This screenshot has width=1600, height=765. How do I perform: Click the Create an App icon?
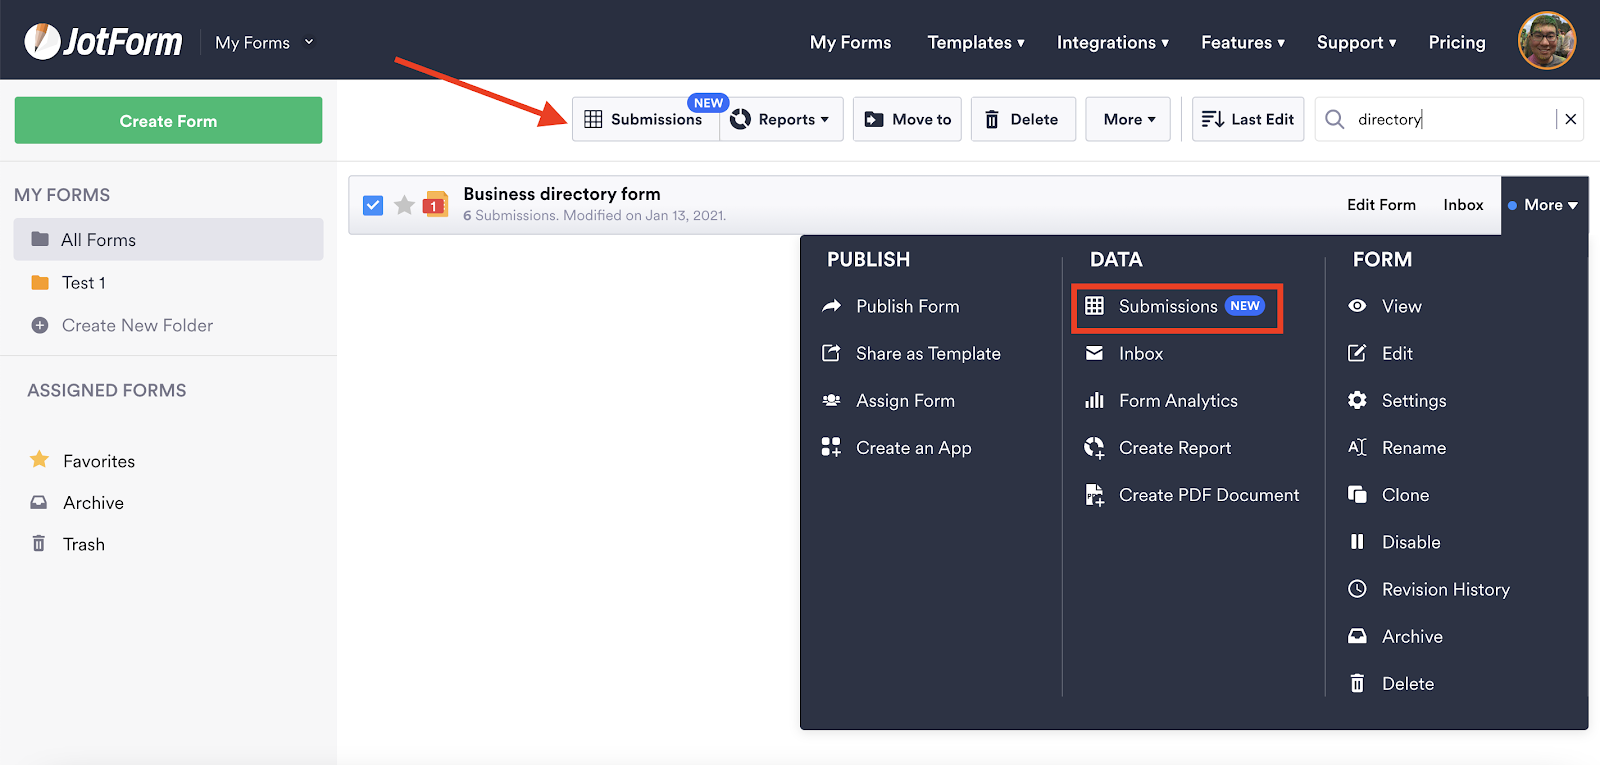tap(831, 447)
